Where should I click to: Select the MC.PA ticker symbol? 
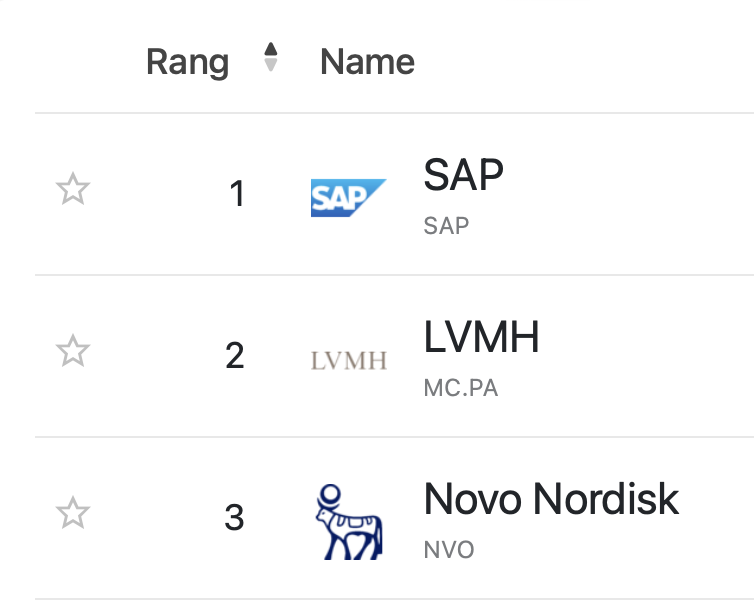pyautogui.click(x=460, y=387)
